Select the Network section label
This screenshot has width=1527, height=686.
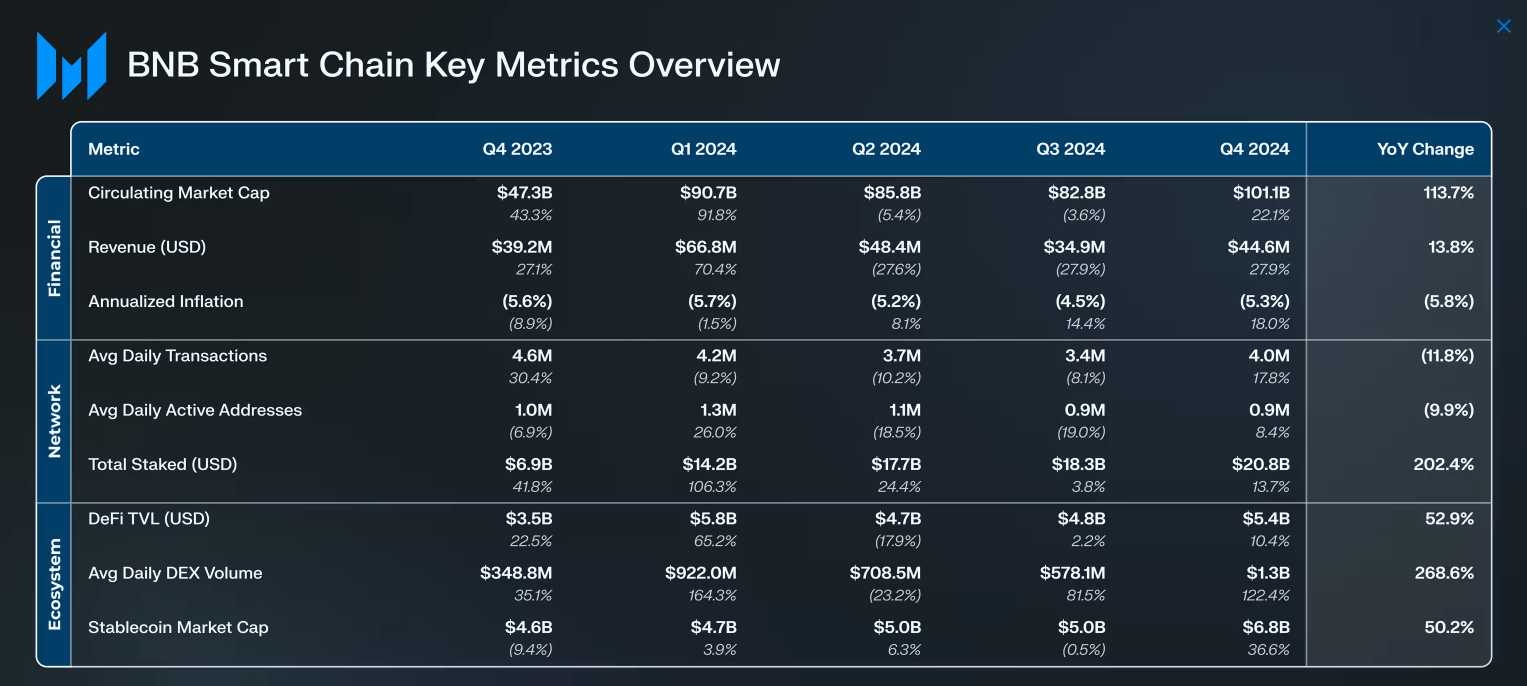coord(54,421)
